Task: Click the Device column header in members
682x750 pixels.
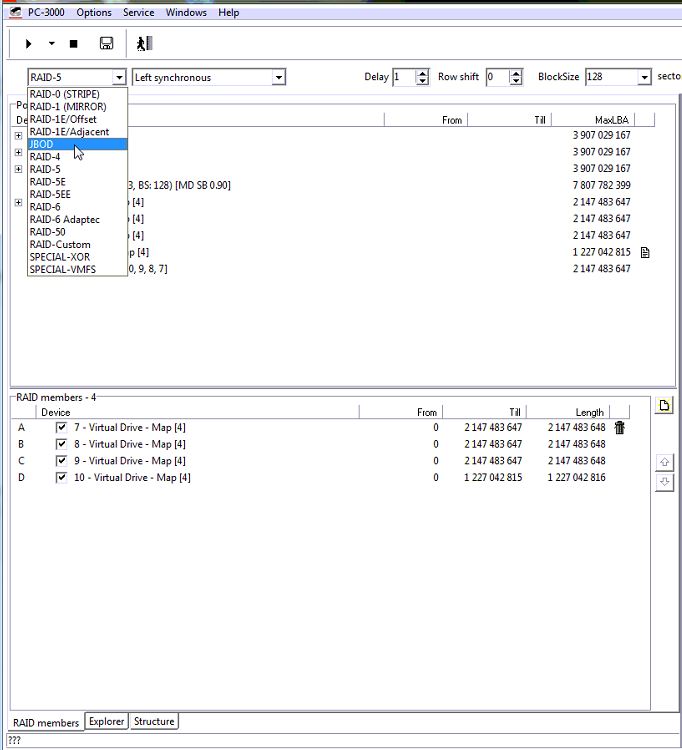Action: (198, 412)
